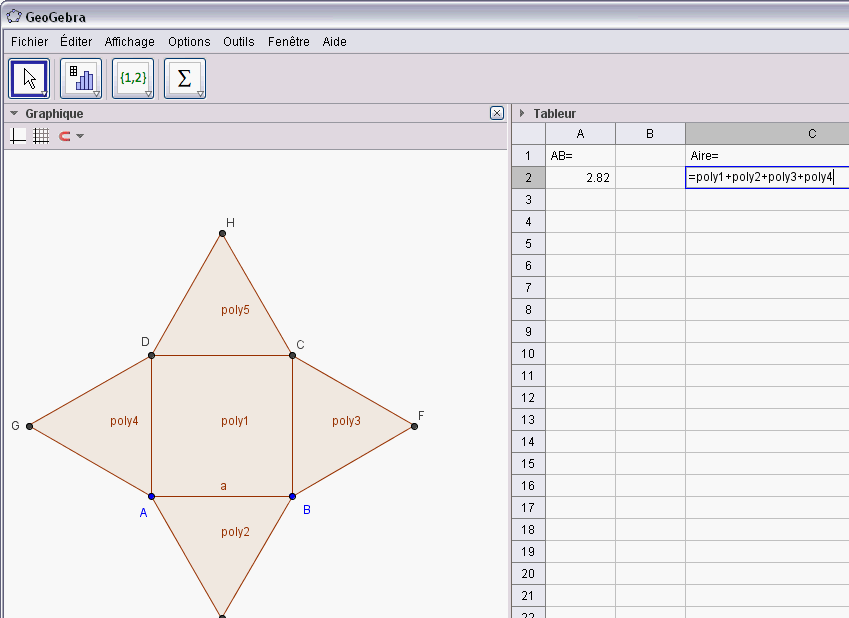Image resolution: width=849 pixels, height=618 pixels.
Task: Open the One Variable Analysis chart tool
Action: [81, 78]
